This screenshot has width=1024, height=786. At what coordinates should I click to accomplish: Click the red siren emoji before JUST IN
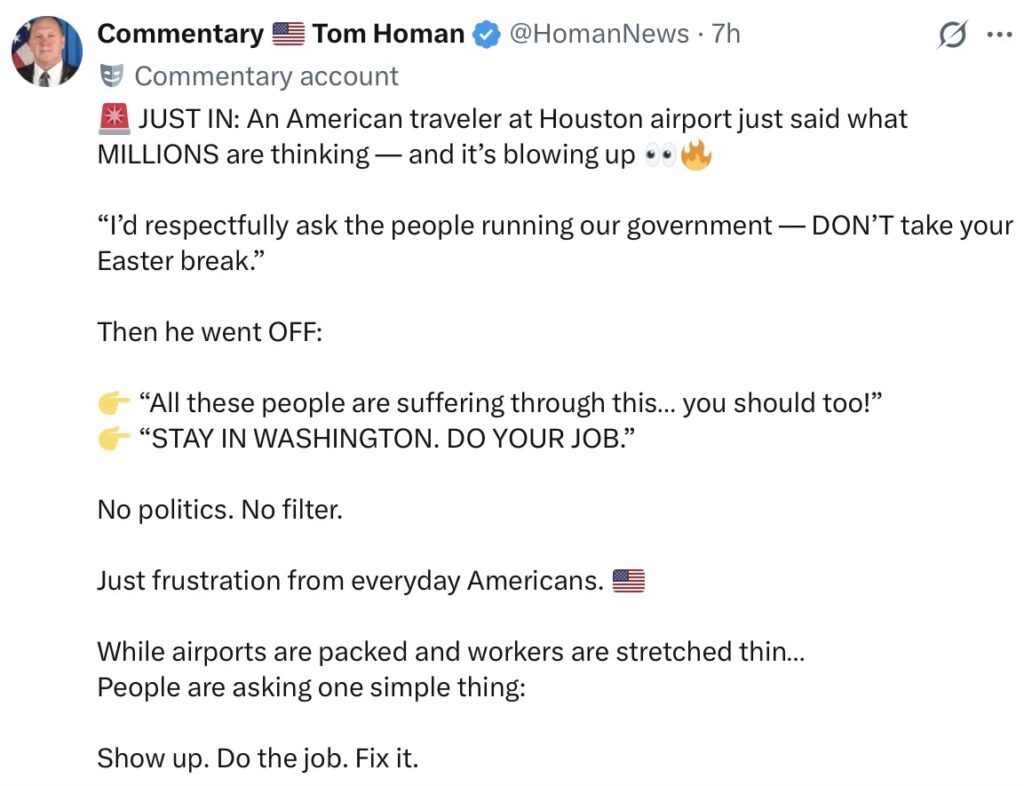pos(113,119)
